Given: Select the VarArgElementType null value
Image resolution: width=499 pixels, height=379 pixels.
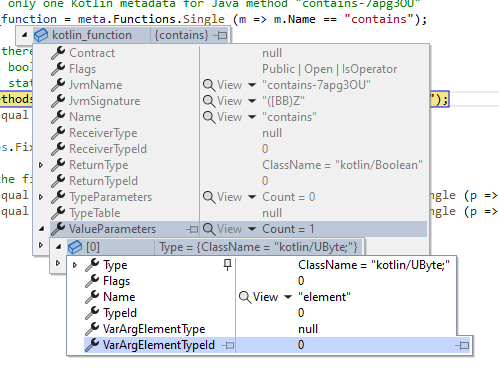Looking at the screenshot, I should [308, 329].
